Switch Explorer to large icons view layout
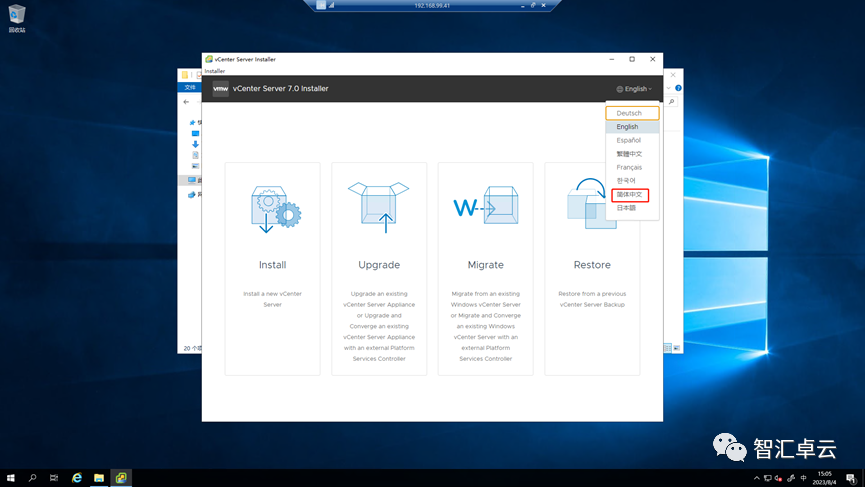The width and height of the screenshot is (865, 487). (676, 348)
